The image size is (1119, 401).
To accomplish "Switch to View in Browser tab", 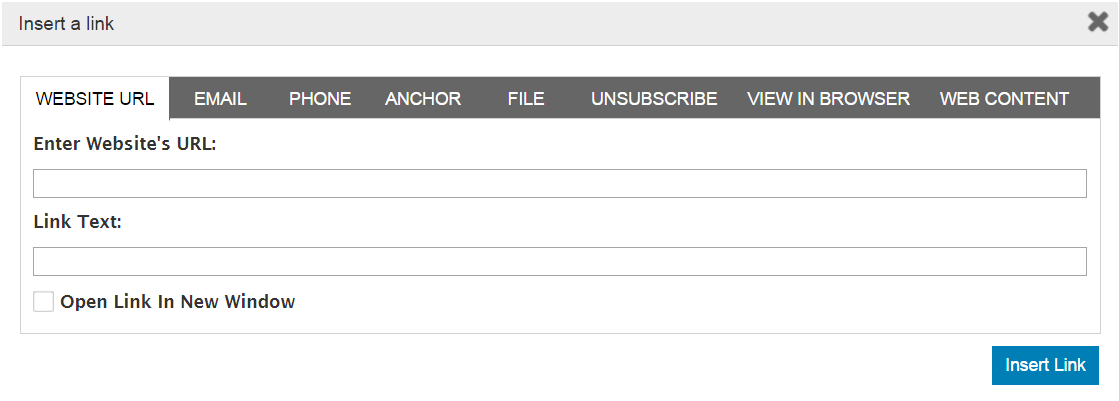I will pos(828,99).
